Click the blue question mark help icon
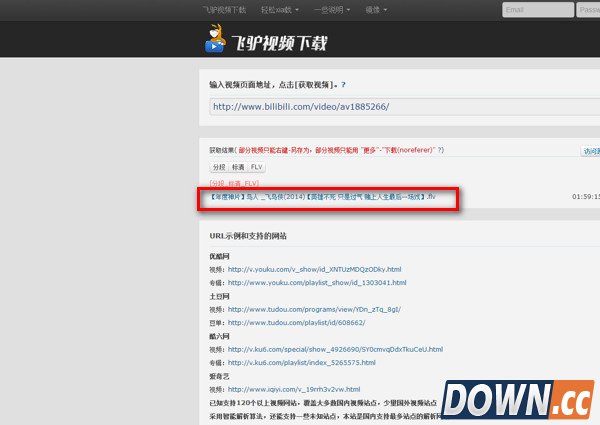The image size is (600, 425). click(x=343, y=86)
